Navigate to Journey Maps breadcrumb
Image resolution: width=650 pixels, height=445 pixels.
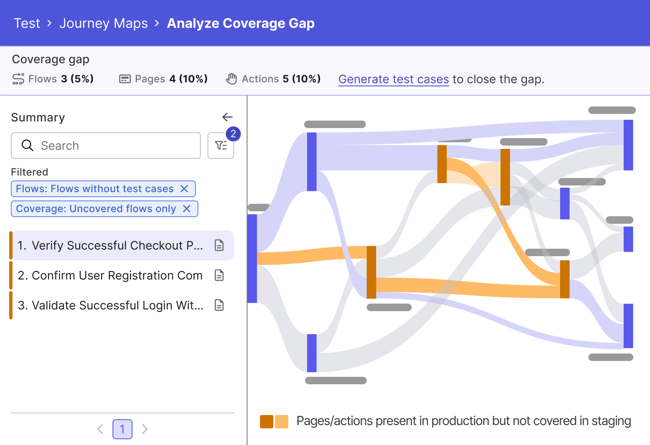click(x=103, y=23)
